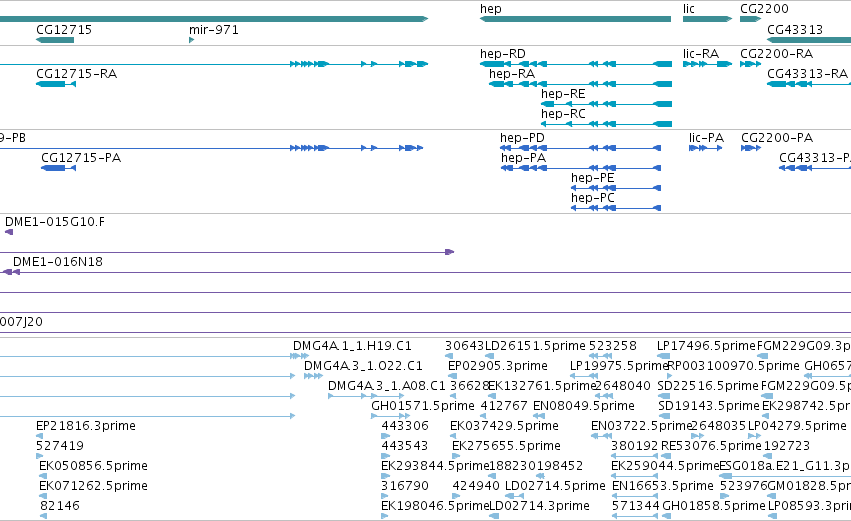Open EST EK050856.5prime

93,466
